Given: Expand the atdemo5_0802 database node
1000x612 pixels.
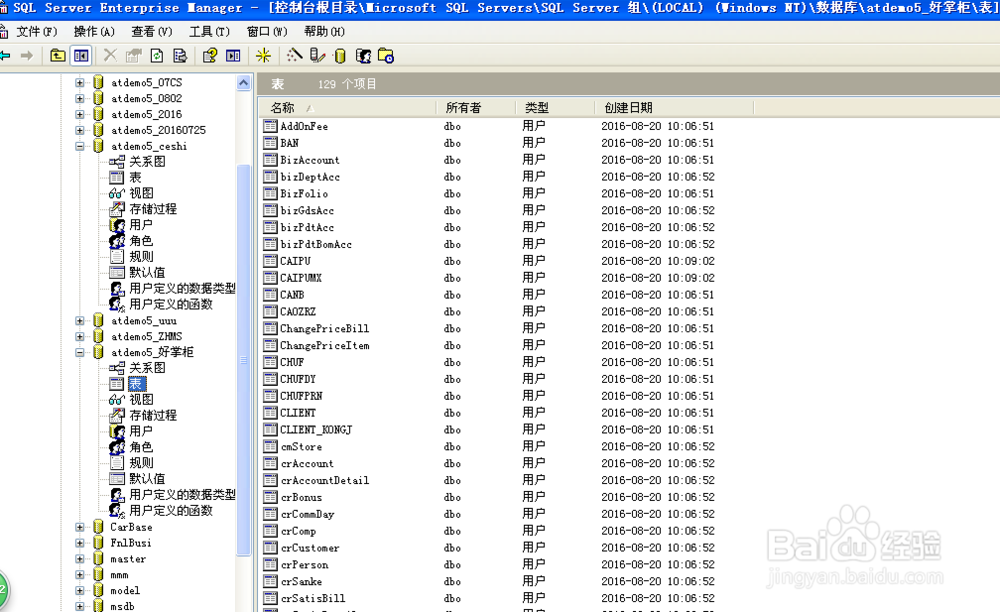Looking at the screenshot, I should coord(80,99).
